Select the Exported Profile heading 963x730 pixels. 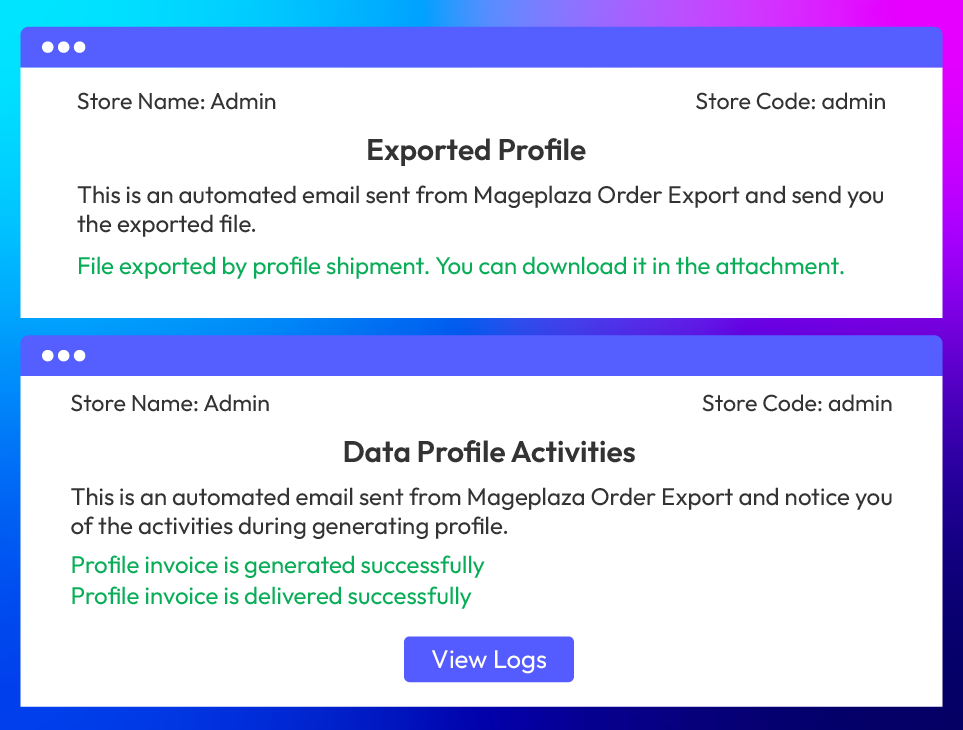[x=476, y=150]
